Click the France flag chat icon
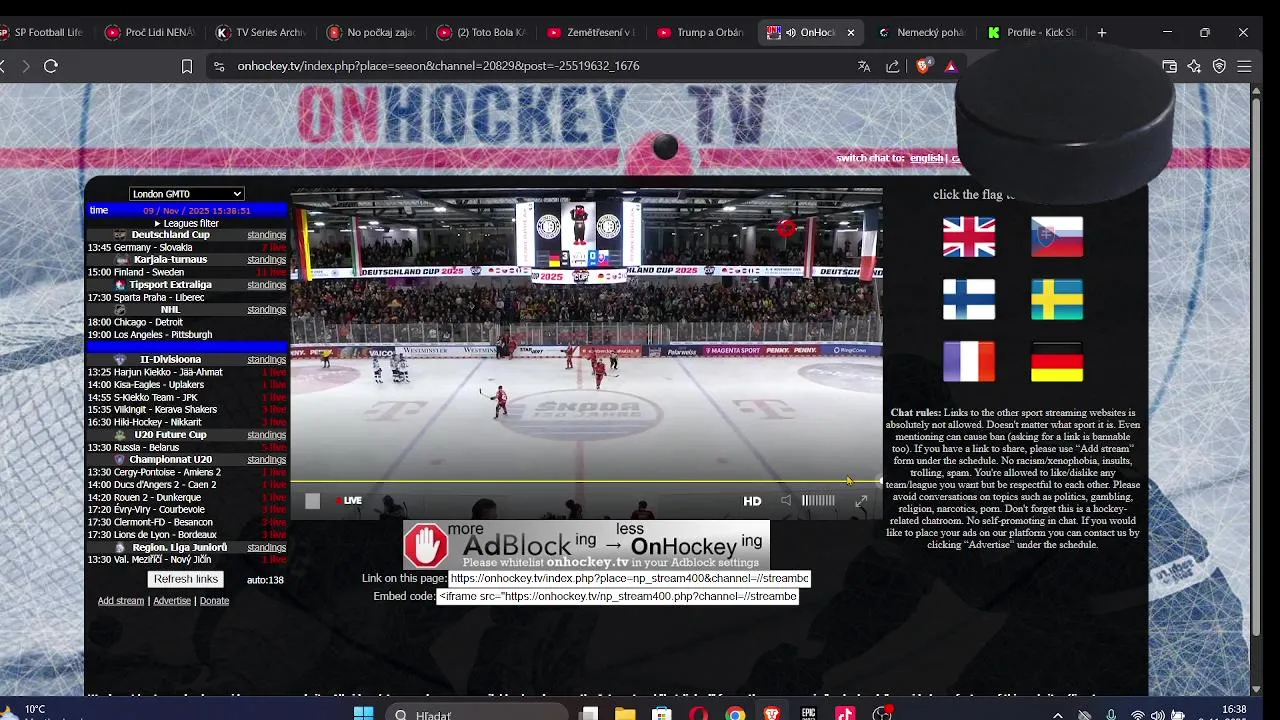Viewport: 1280px width, 720px height. [969, 362]
